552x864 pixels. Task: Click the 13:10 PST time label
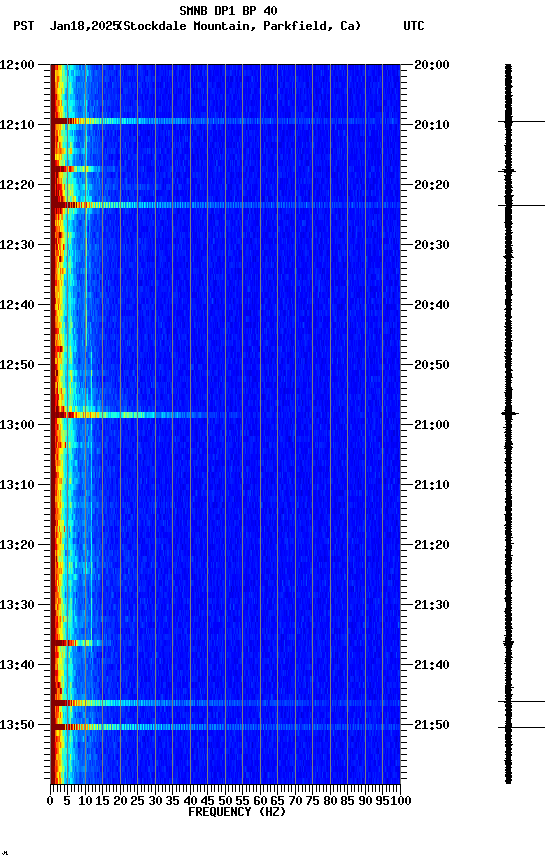17,485
